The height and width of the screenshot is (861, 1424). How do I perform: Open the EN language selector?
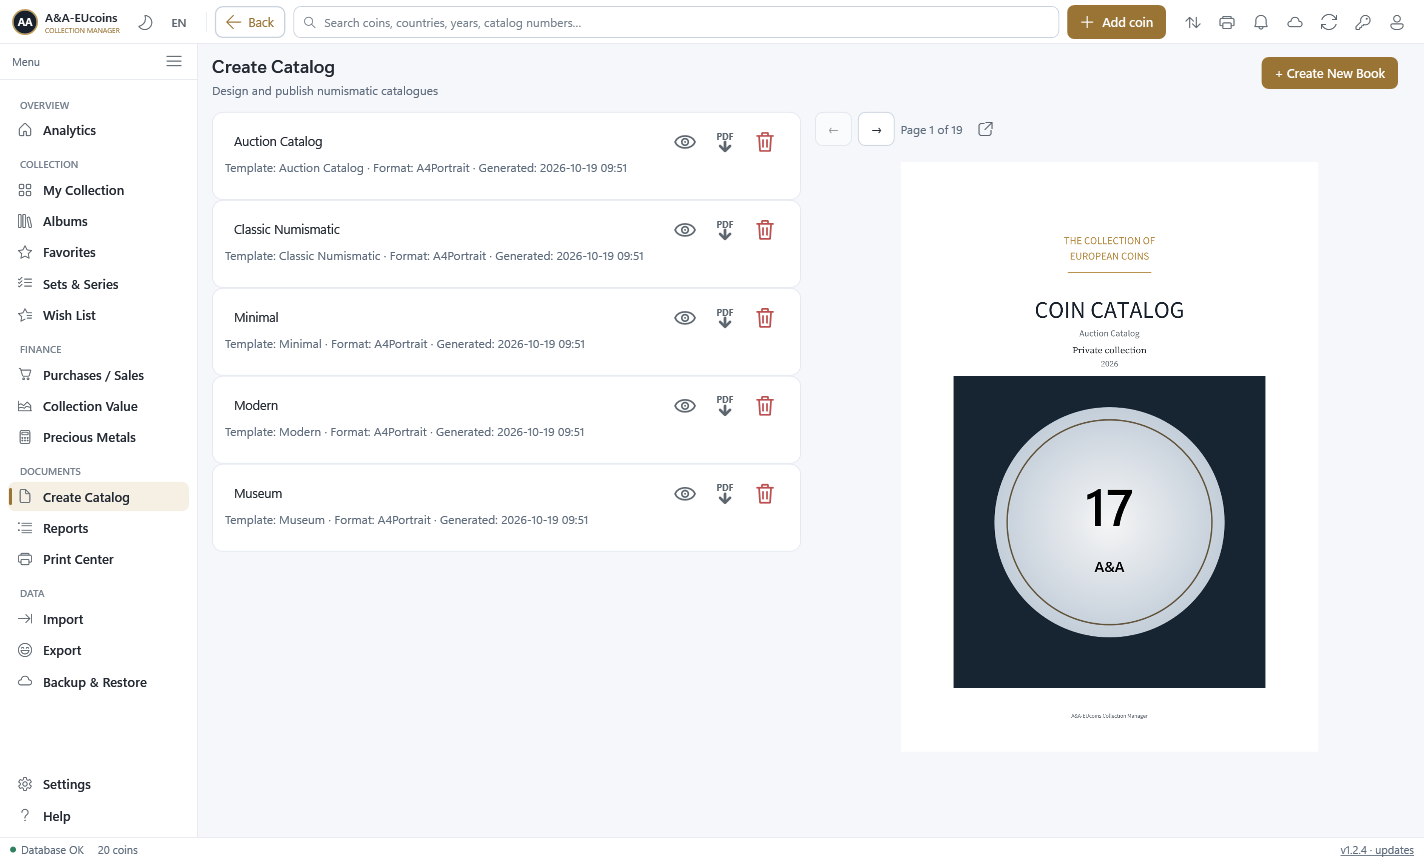[x=179, y=23]
